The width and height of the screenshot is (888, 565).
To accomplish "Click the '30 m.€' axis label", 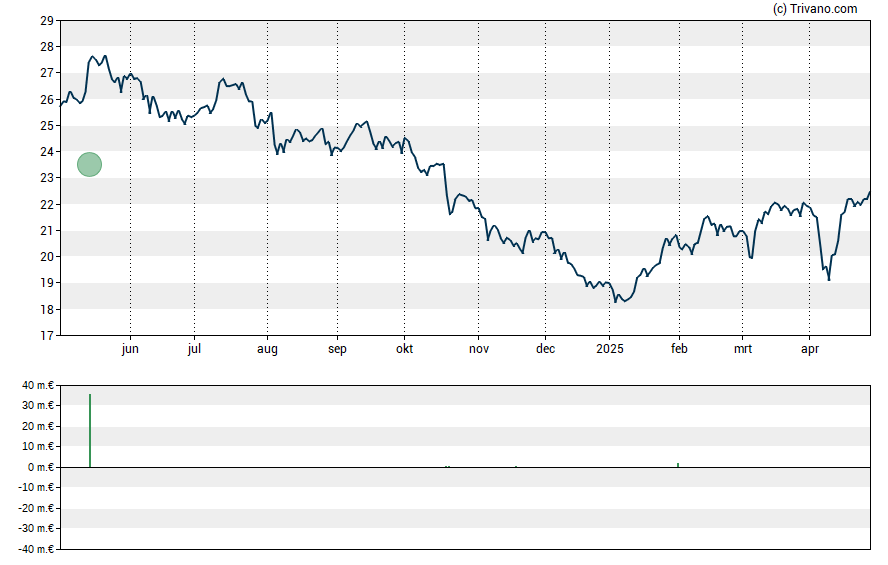I will [x=38, y=405].
